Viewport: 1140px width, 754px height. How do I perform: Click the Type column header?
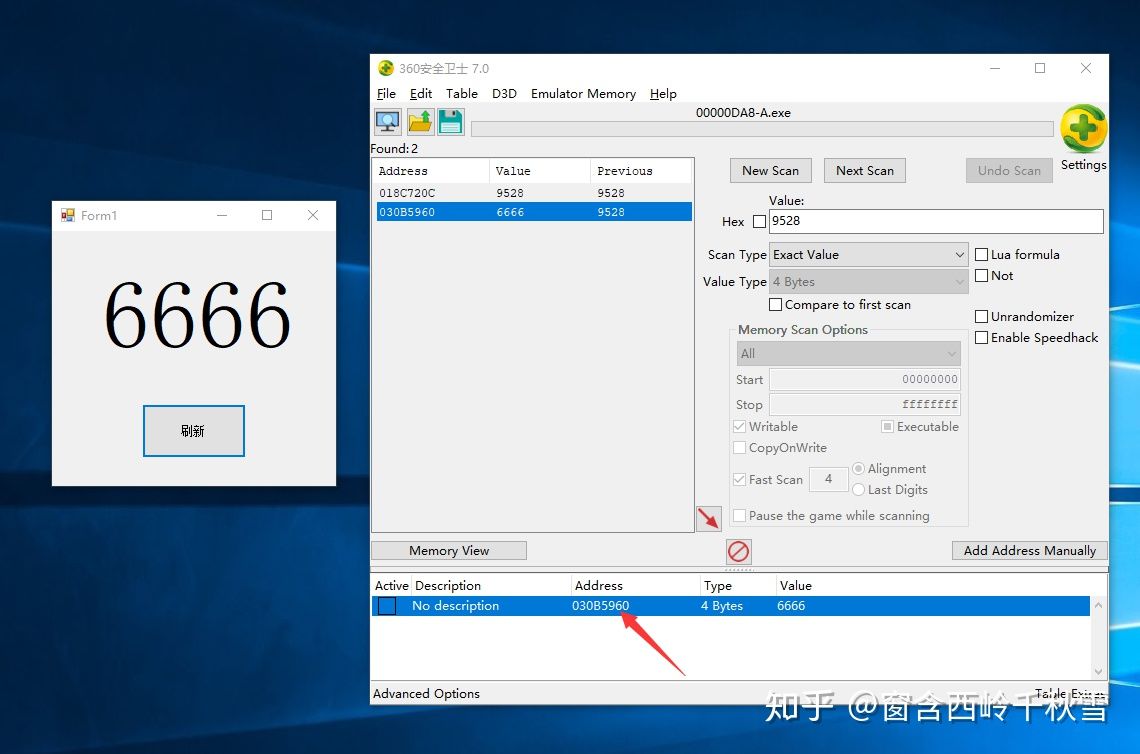point(737,585)
